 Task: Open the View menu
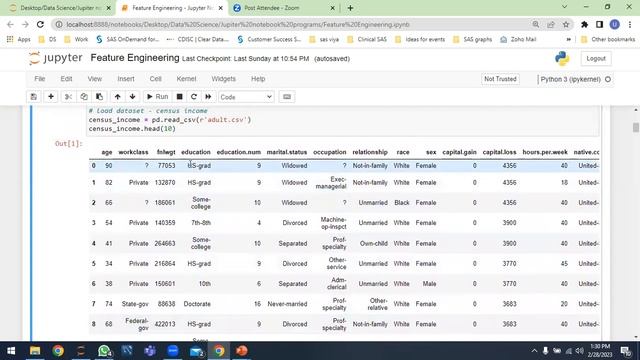click(x=95, y=79)
